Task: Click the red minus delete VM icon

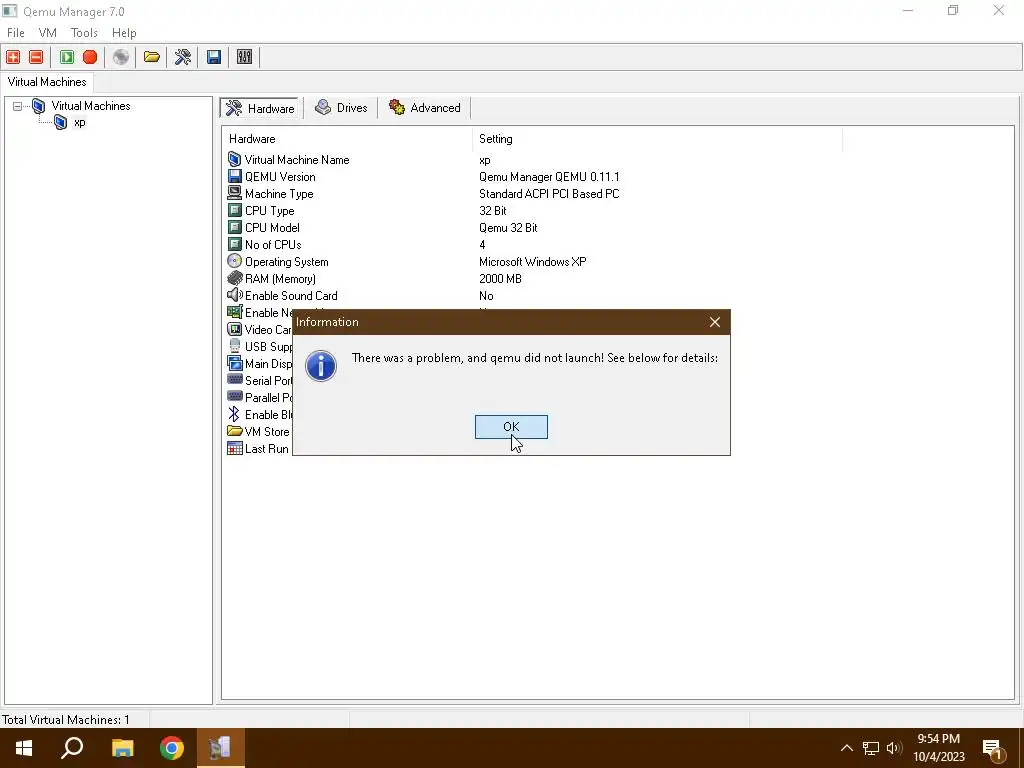Action: 37,57
